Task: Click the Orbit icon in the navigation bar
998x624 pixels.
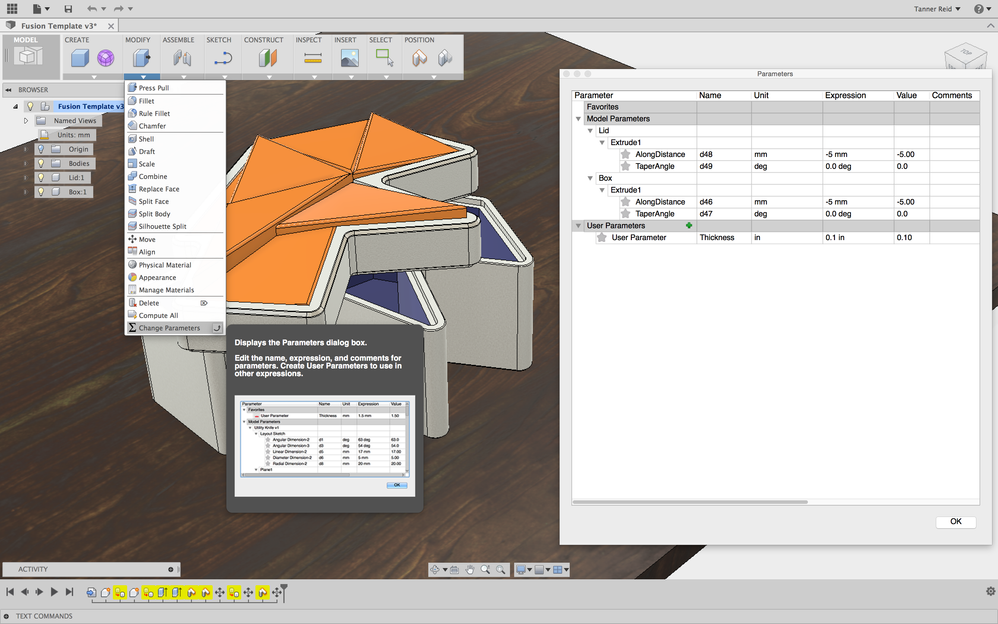Action: [x=437, y=569]
